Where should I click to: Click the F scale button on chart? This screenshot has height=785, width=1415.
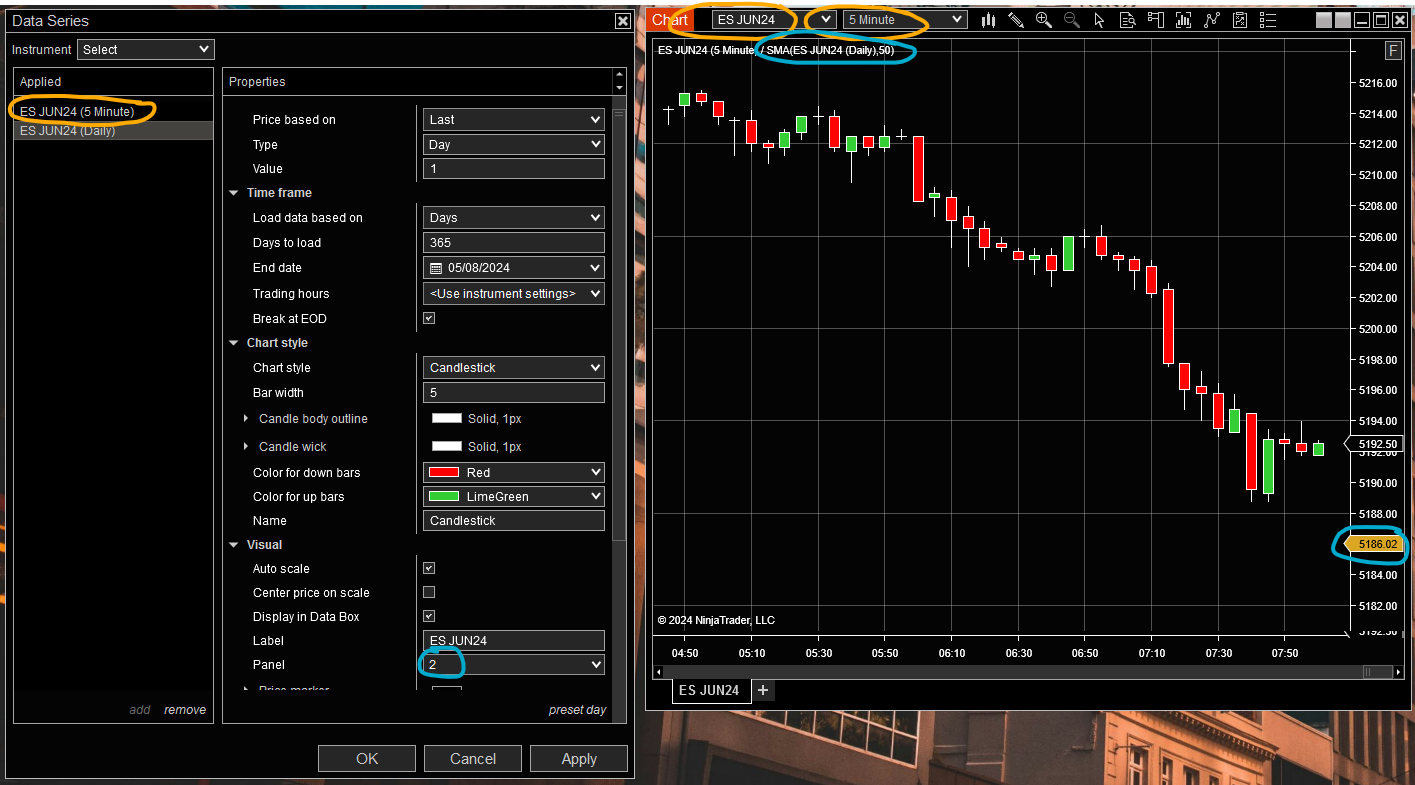coord(1393,51)
